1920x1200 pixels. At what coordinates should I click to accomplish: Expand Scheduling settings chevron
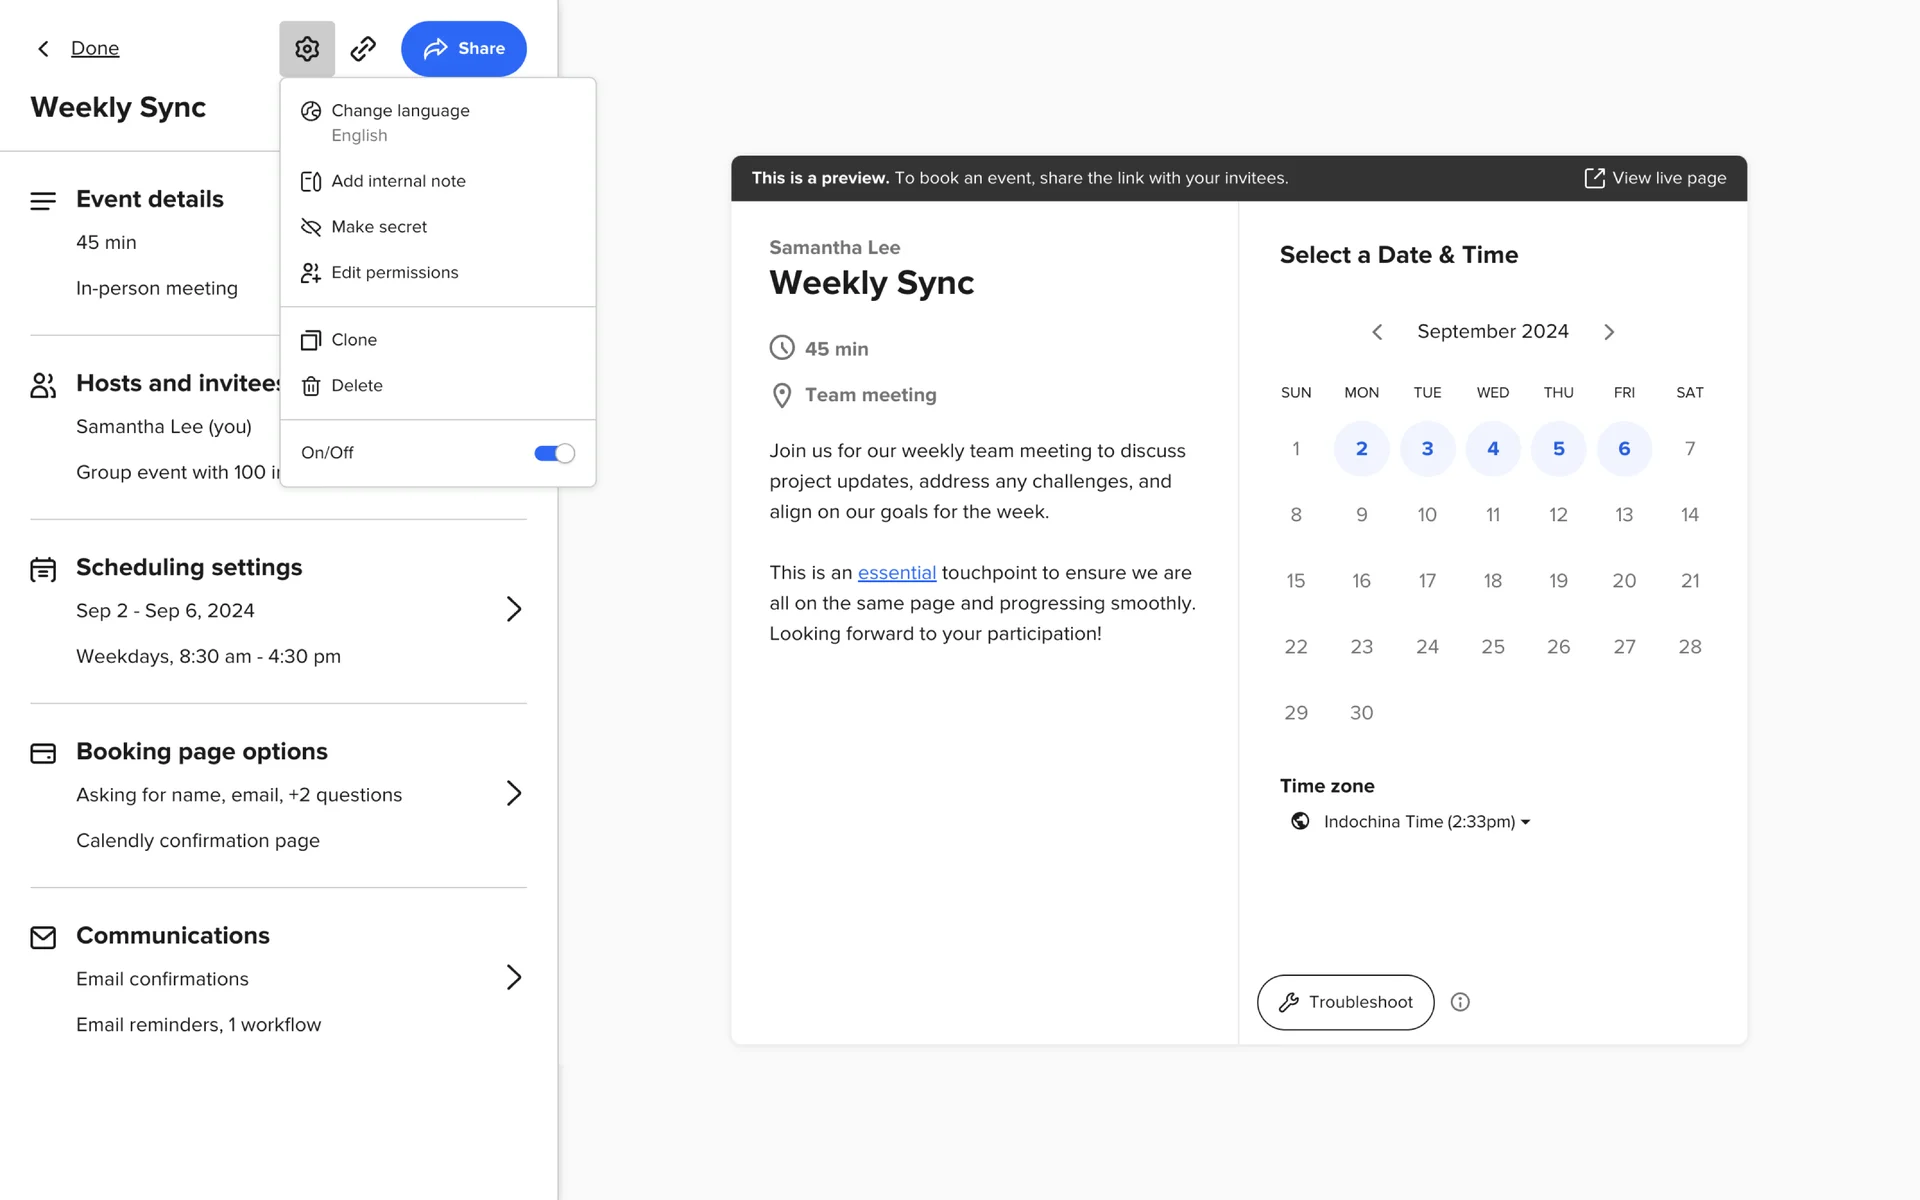tap(513, 609)
